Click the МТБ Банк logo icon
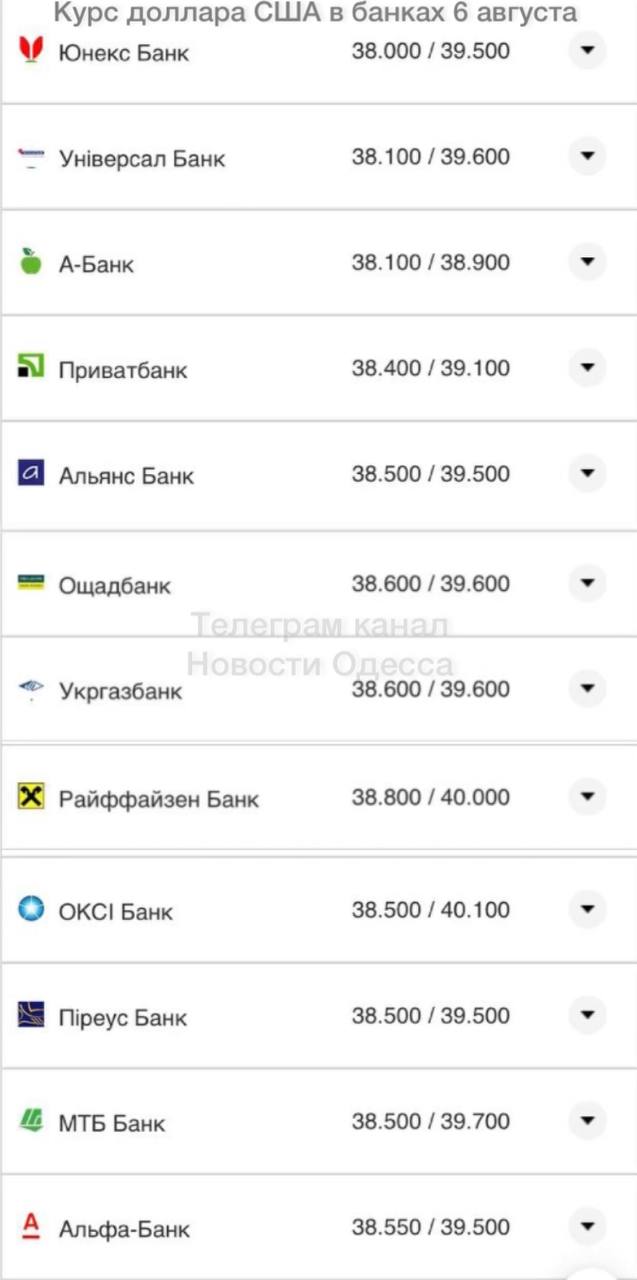The height and width of the screenshot is (1280, 637). tap(31, 1121)
